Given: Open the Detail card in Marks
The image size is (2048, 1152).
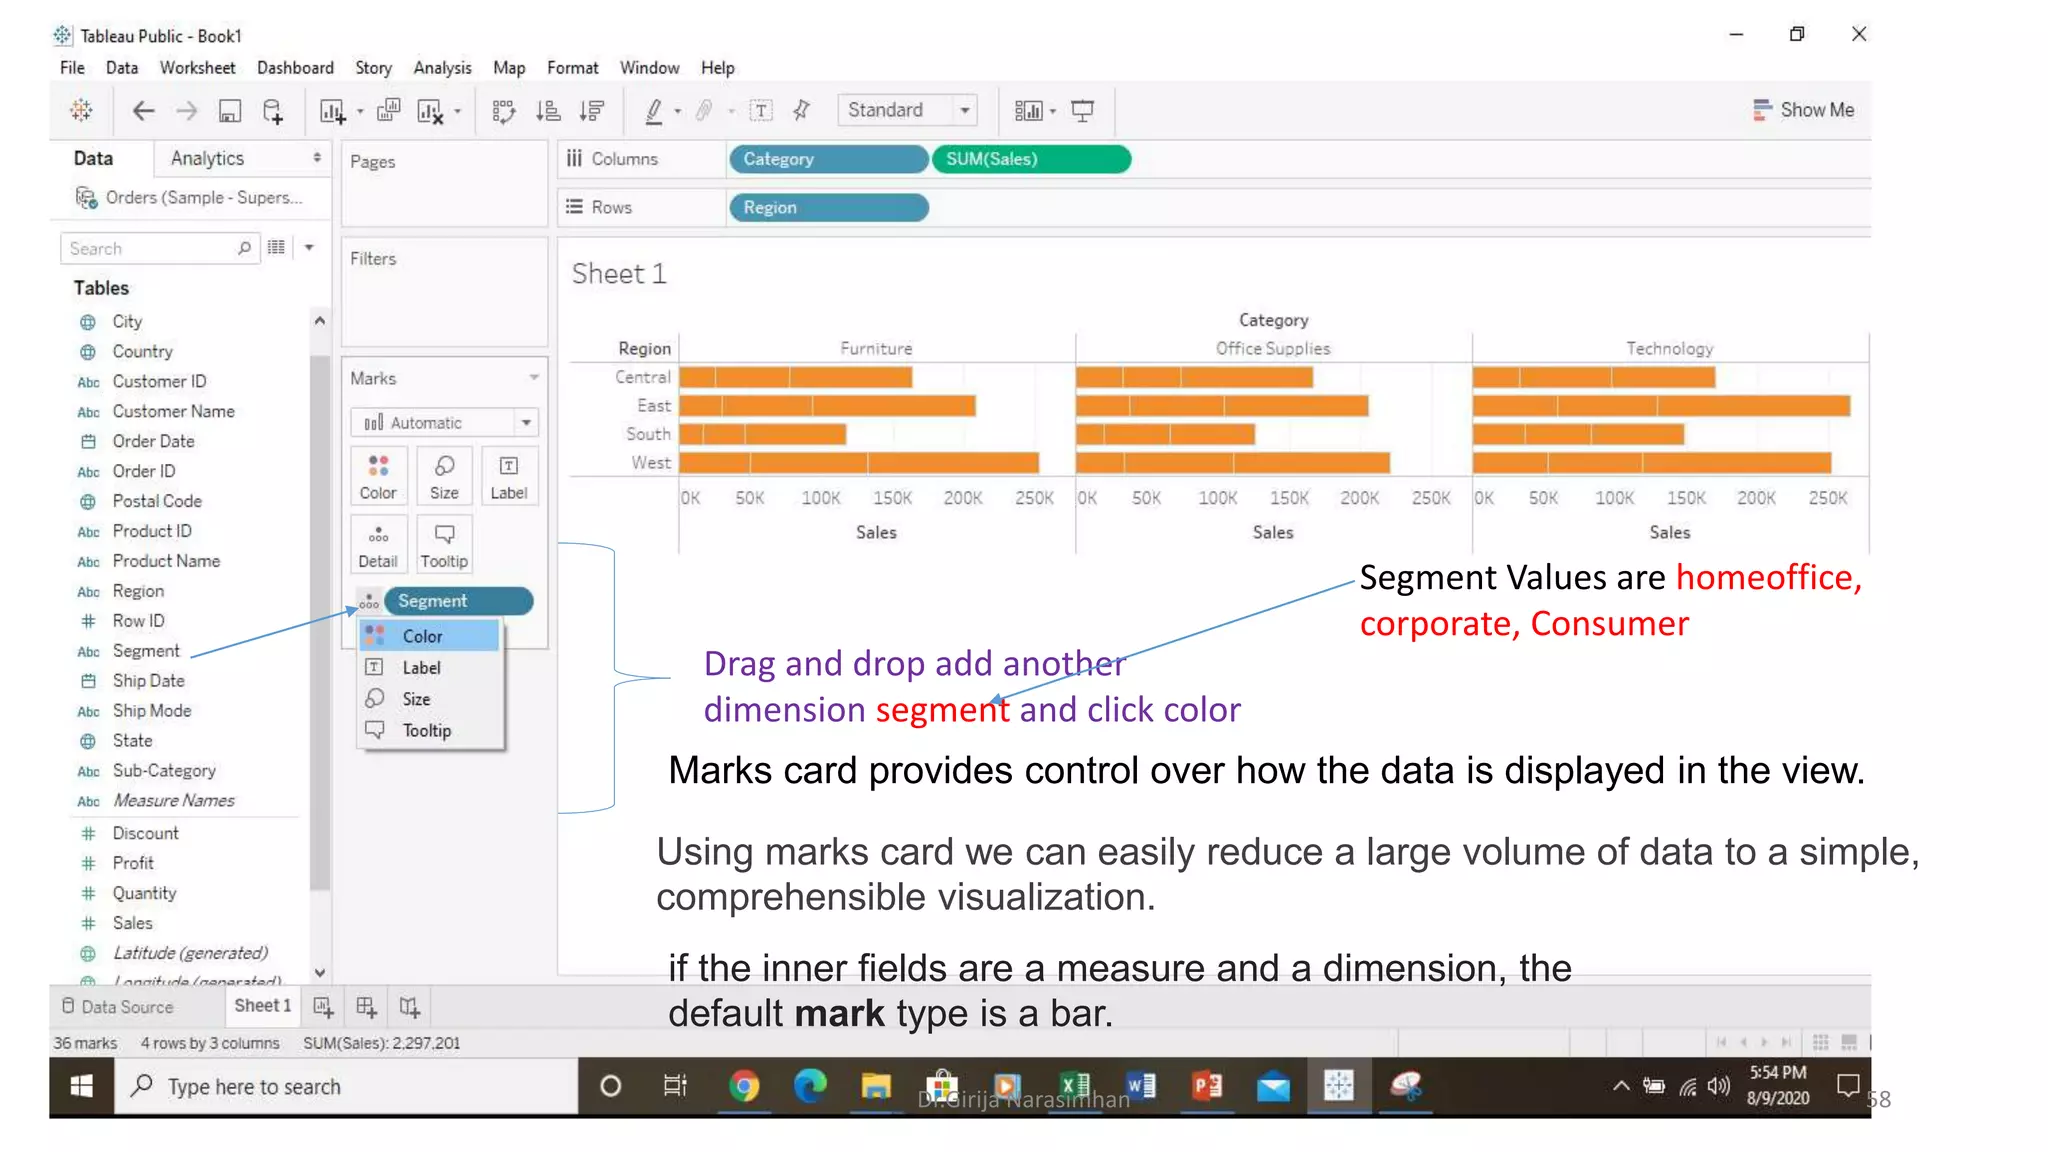Looking at the screenshot, I should (378, 545).
